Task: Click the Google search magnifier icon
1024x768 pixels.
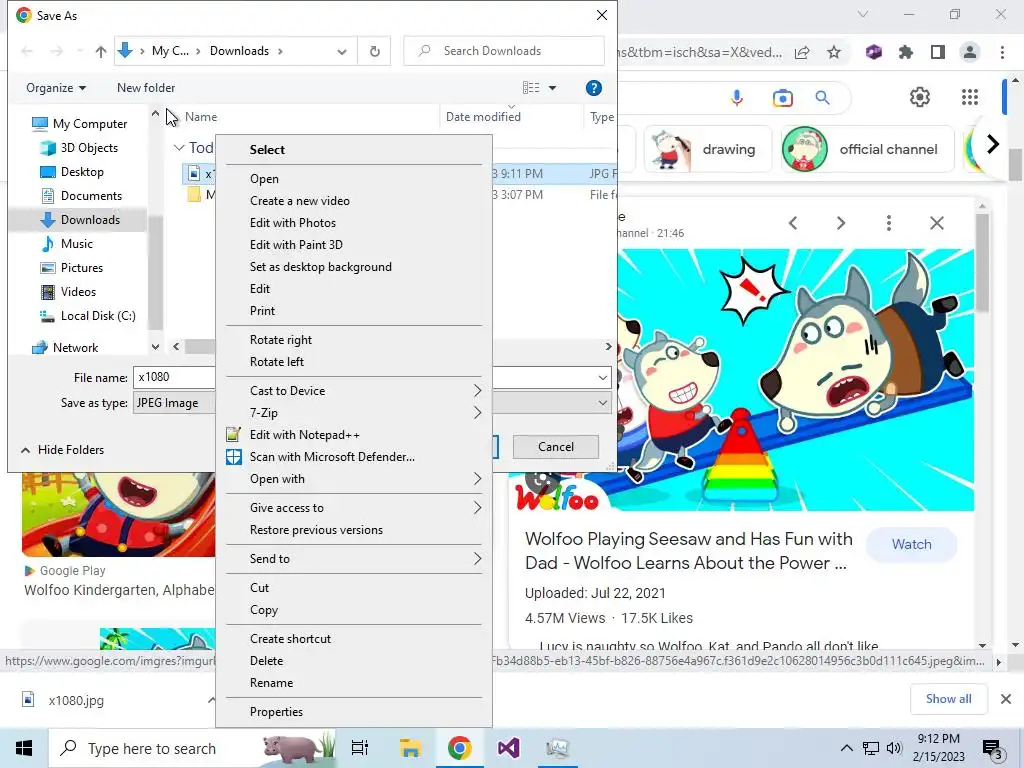Action: 822,98
